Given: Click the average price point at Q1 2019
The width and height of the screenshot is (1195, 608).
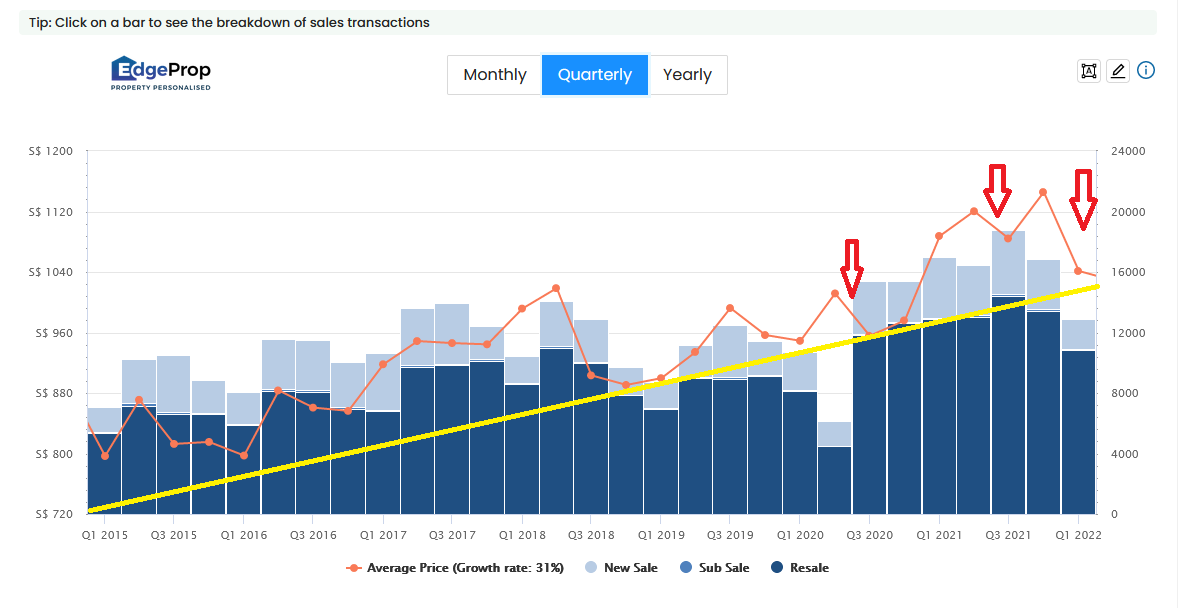Looking at the screenshot, I should 661,378.
